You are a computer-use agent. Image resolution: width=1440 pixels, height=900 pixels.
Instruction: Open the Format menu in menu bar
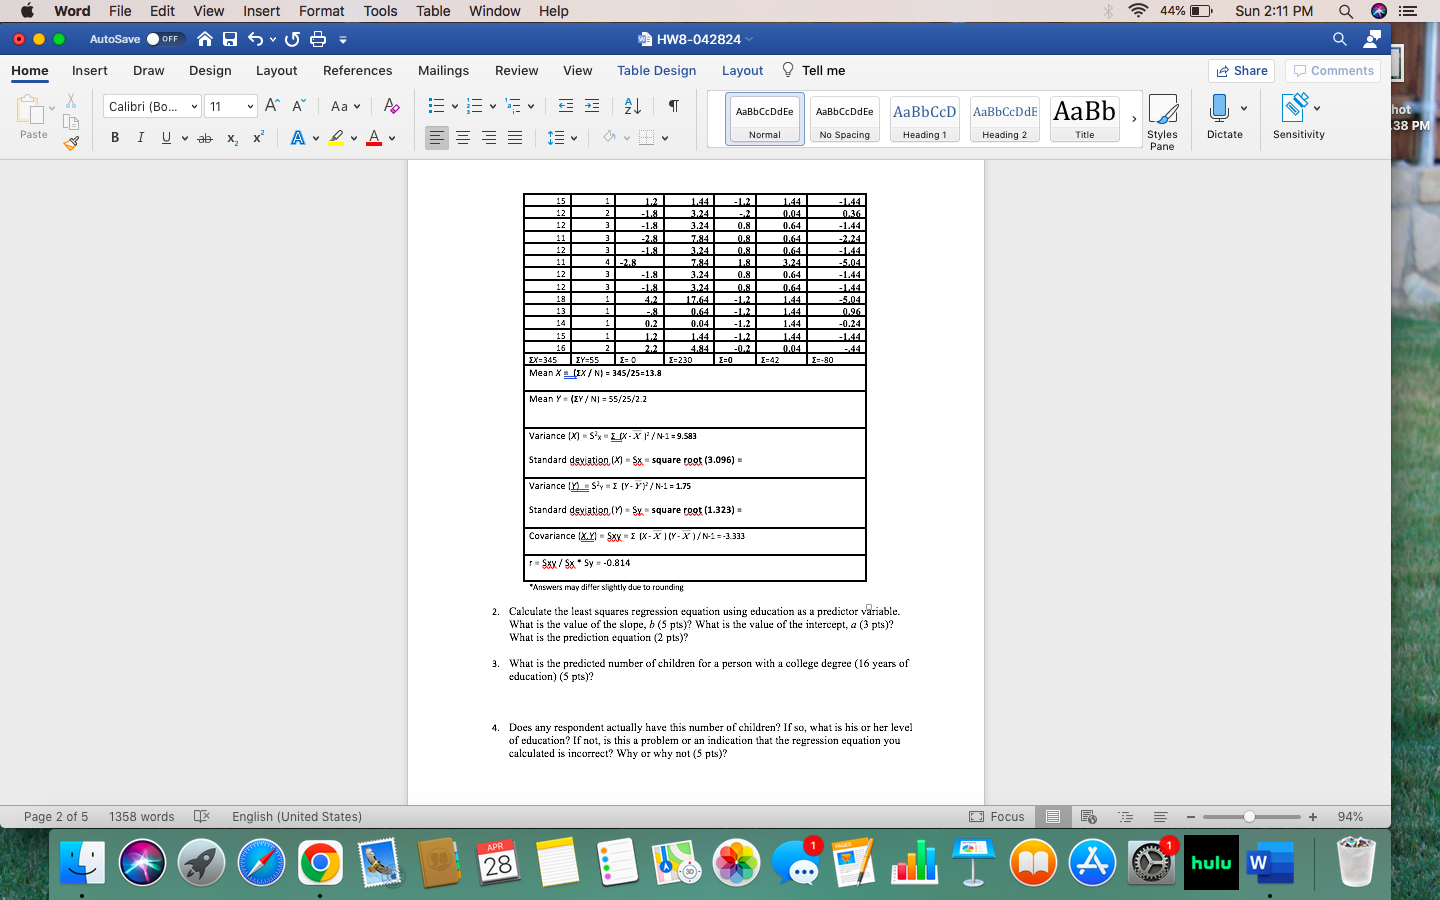[x=321, y=11]
